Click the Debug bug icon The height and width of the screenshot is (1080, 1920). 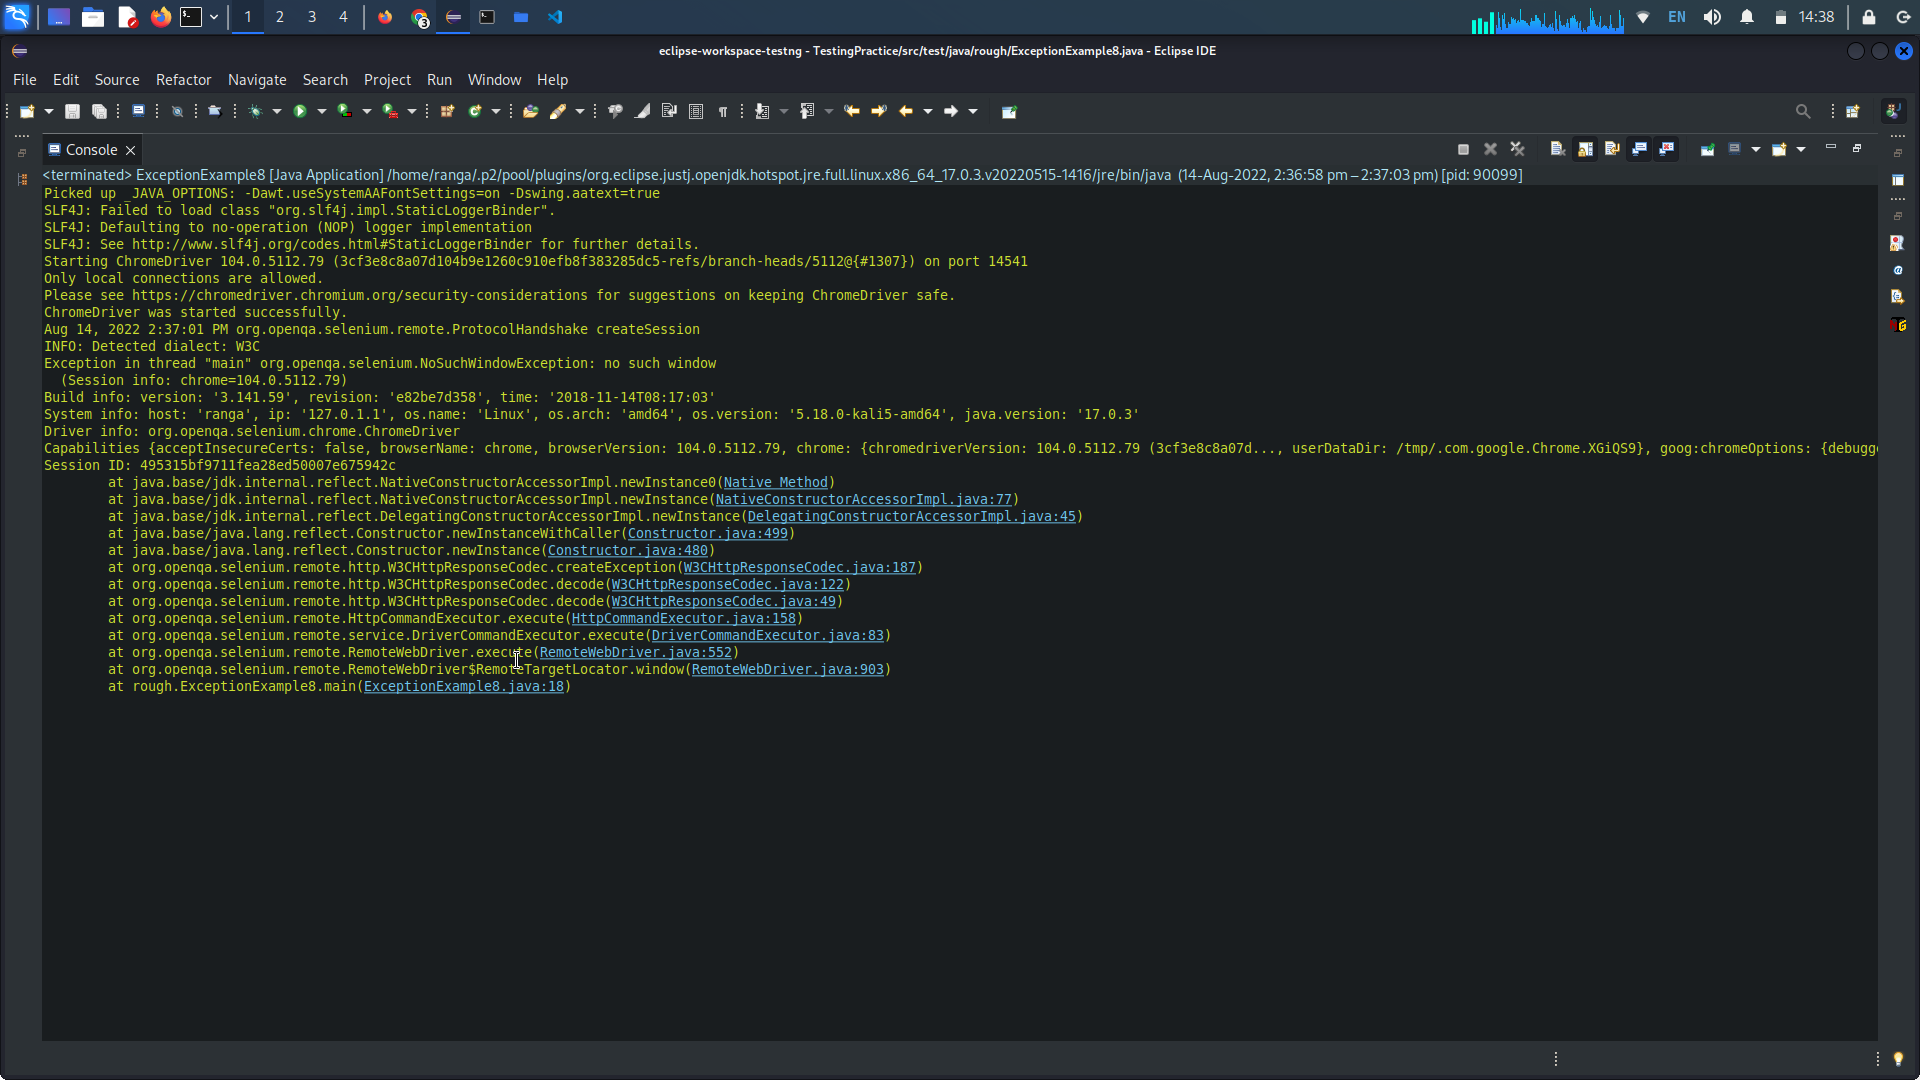[256, 111]
